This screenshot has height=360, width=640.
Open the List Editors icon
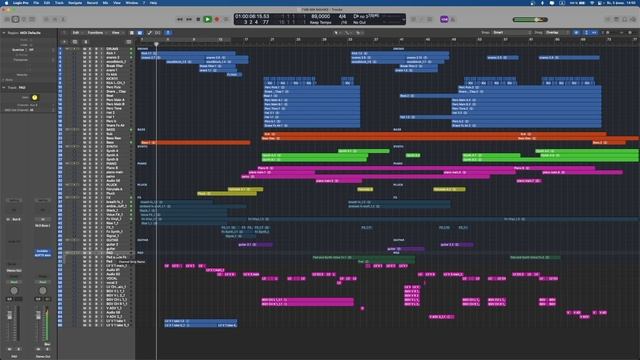pos(608,19)
